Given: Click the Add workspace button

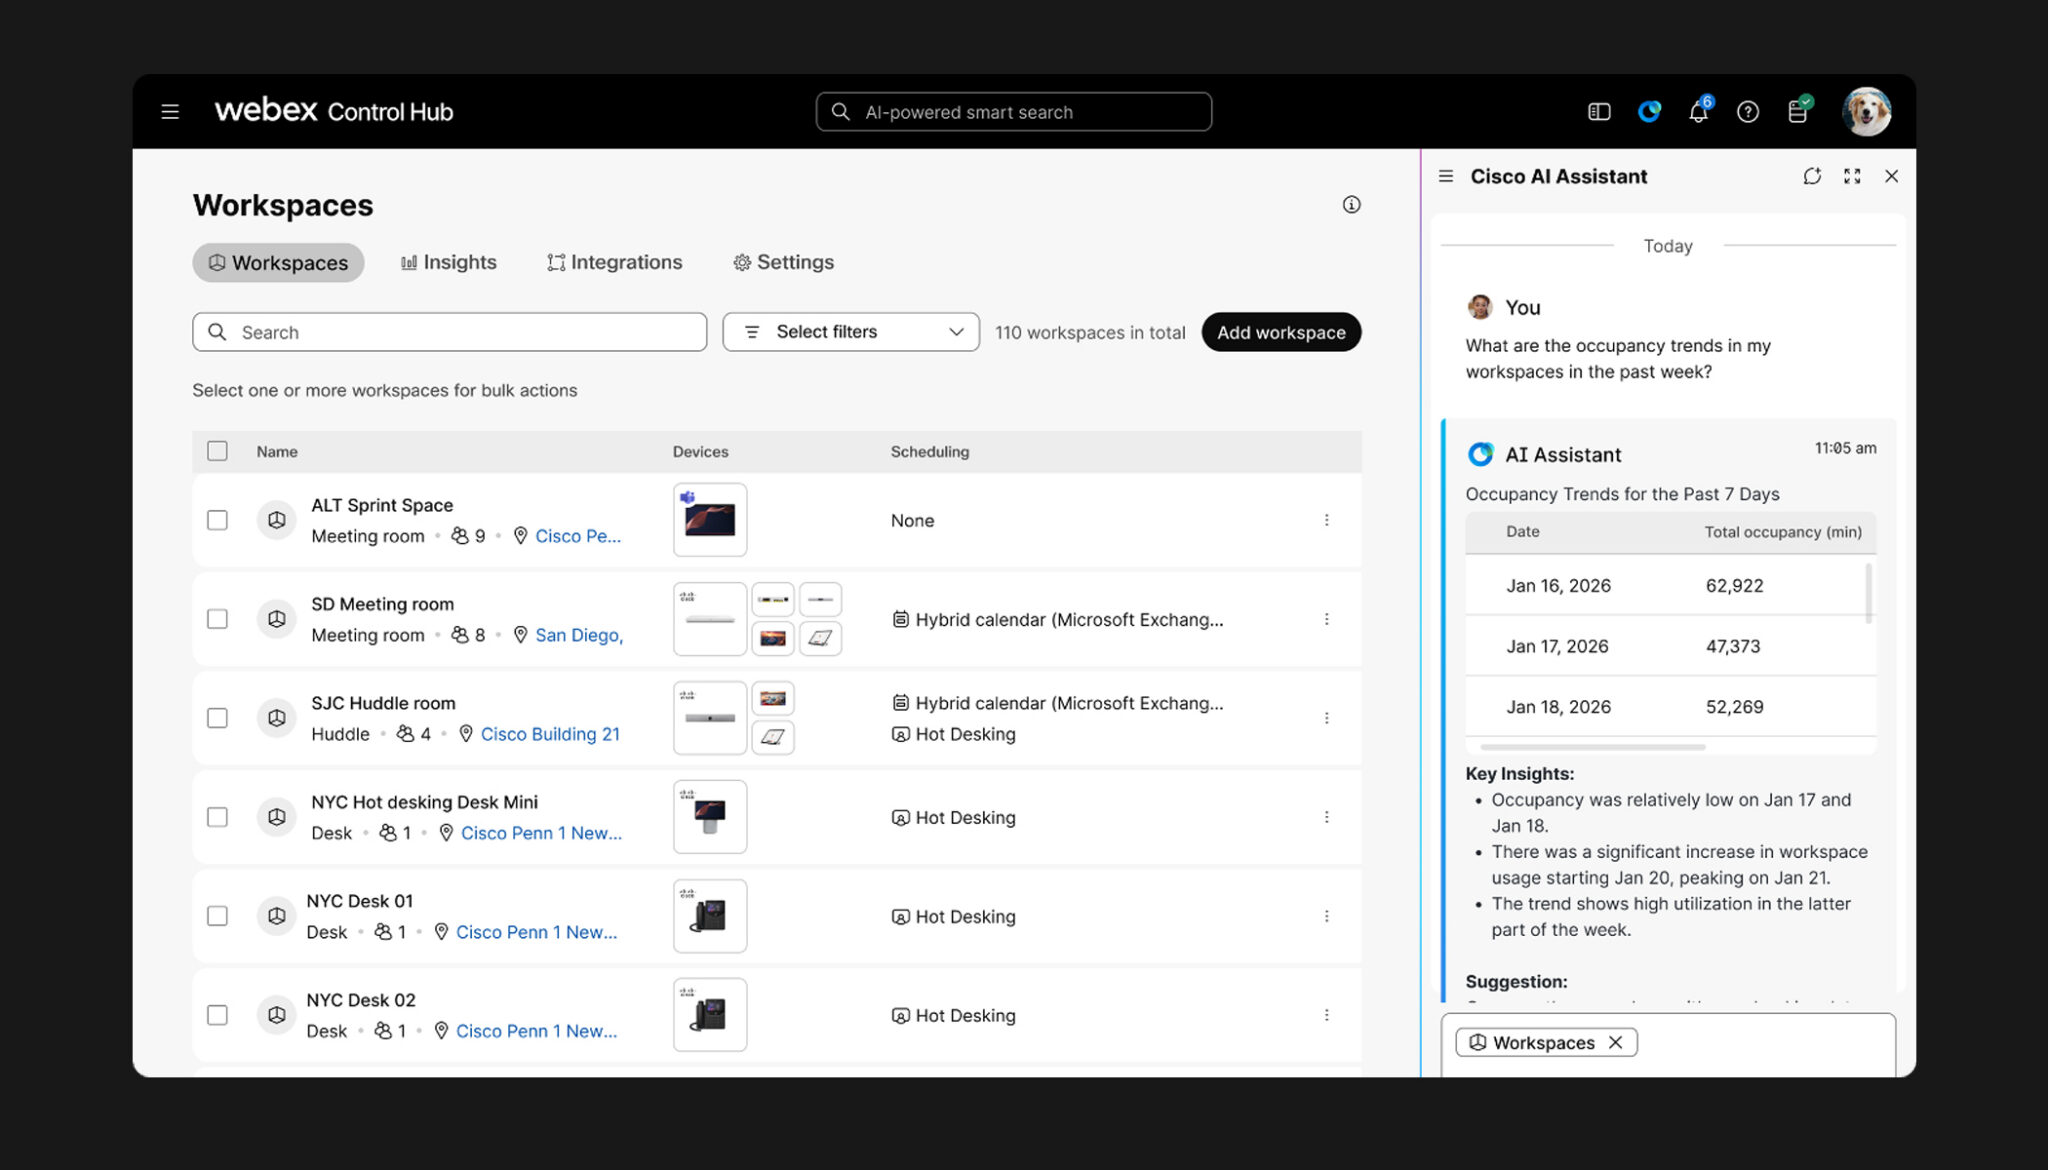Looking at the screenshot, I should click(x=1281, y=332).
